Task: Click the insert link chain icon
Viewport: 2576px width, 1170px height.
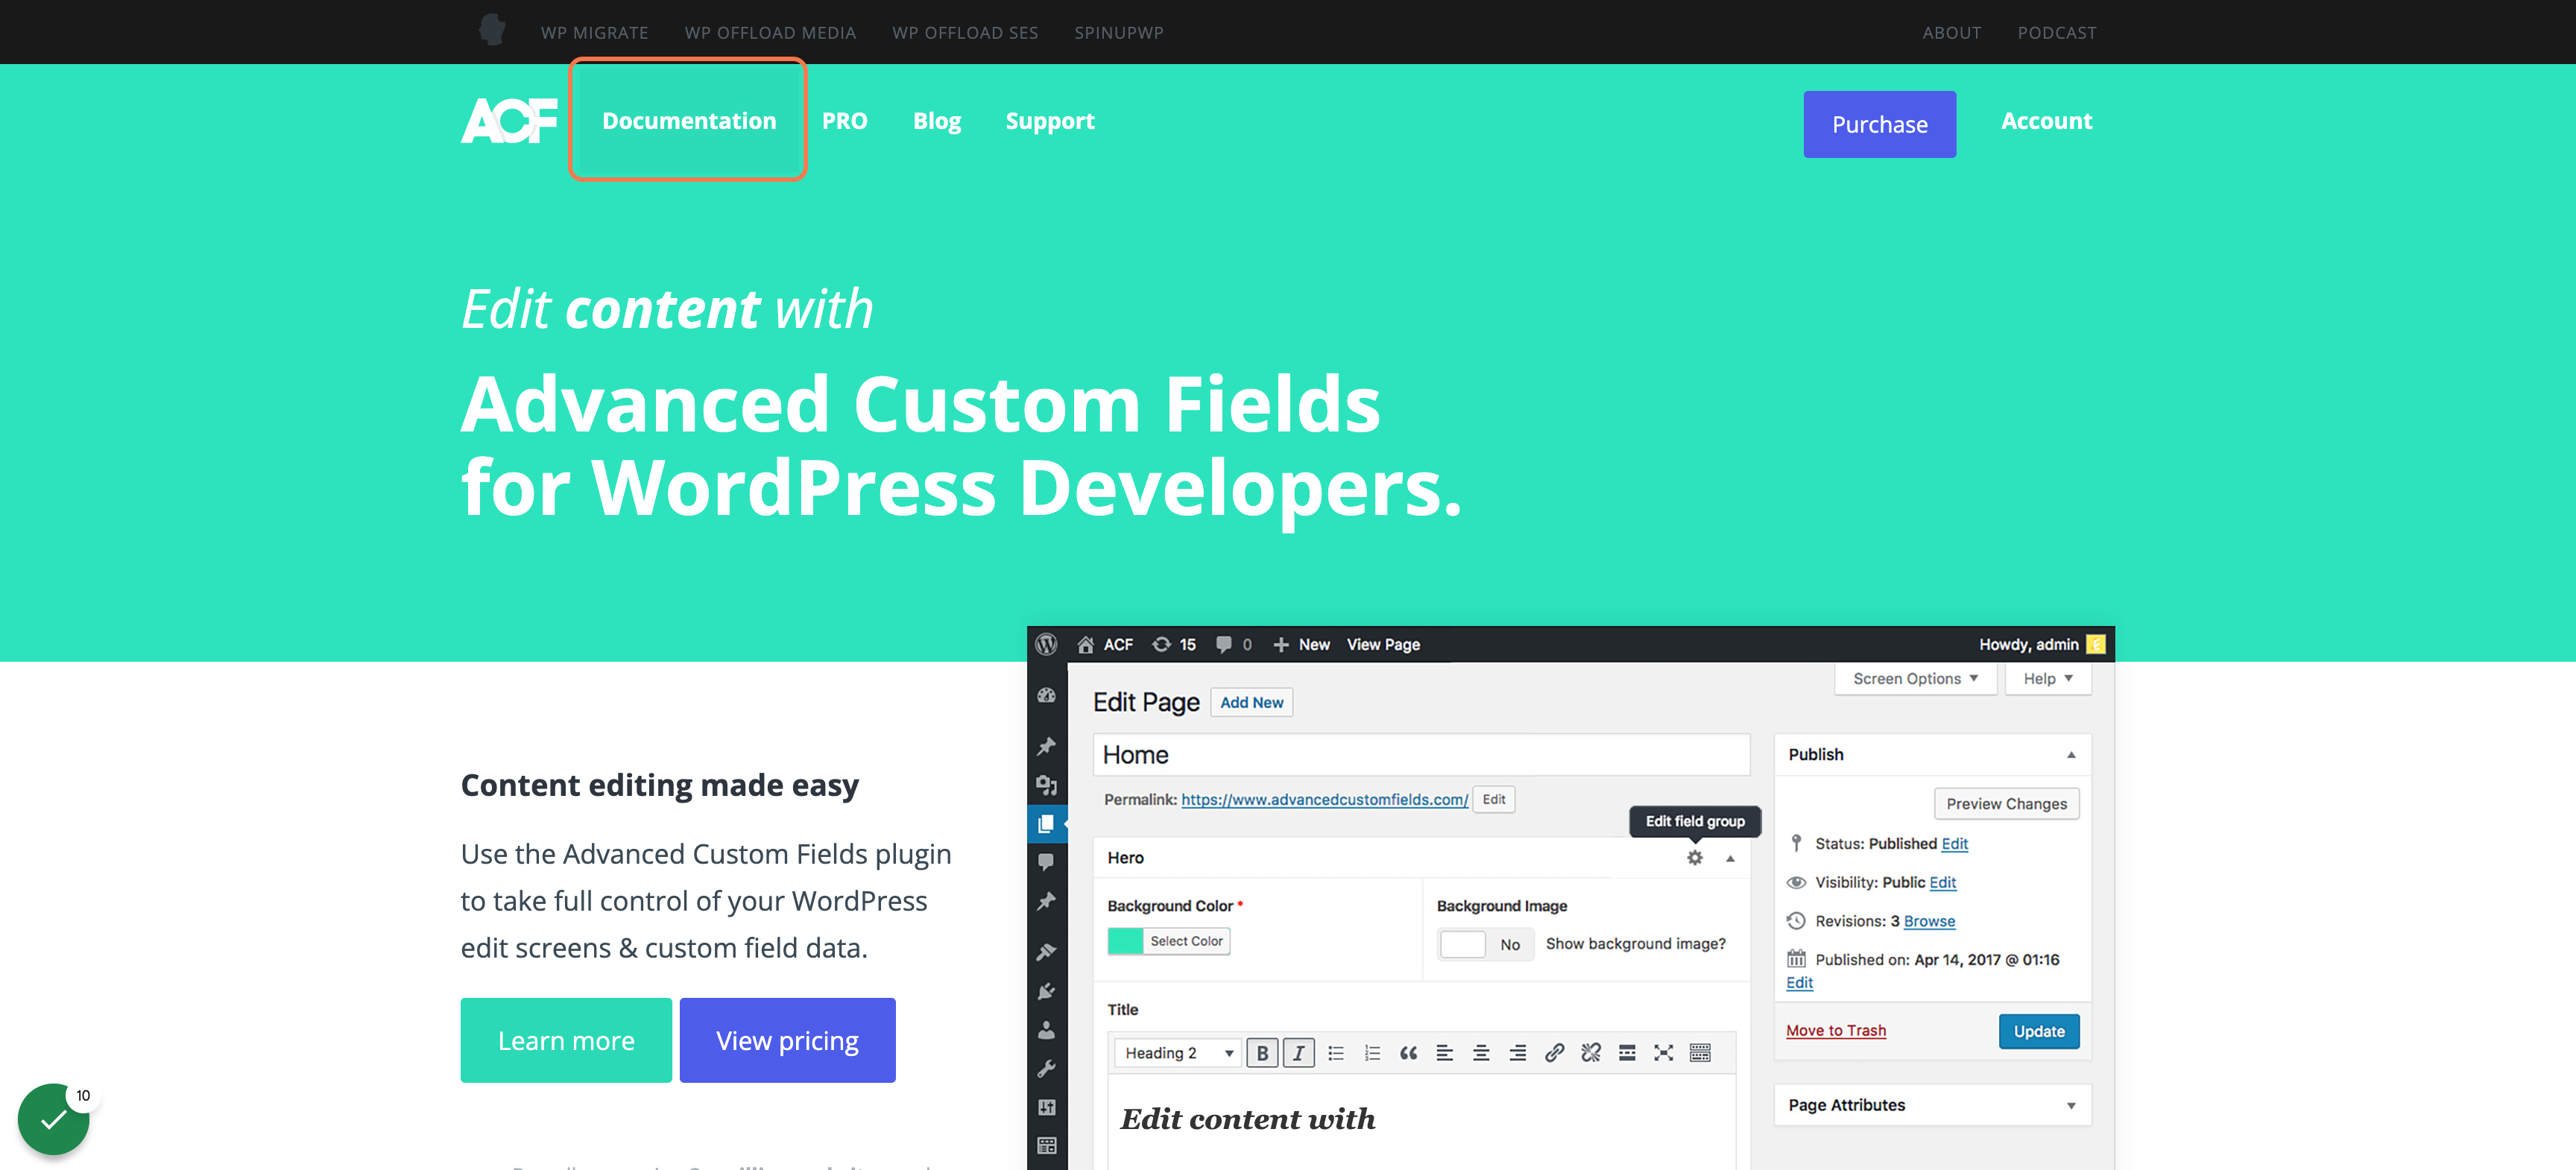Action: coord(1554,1053)
